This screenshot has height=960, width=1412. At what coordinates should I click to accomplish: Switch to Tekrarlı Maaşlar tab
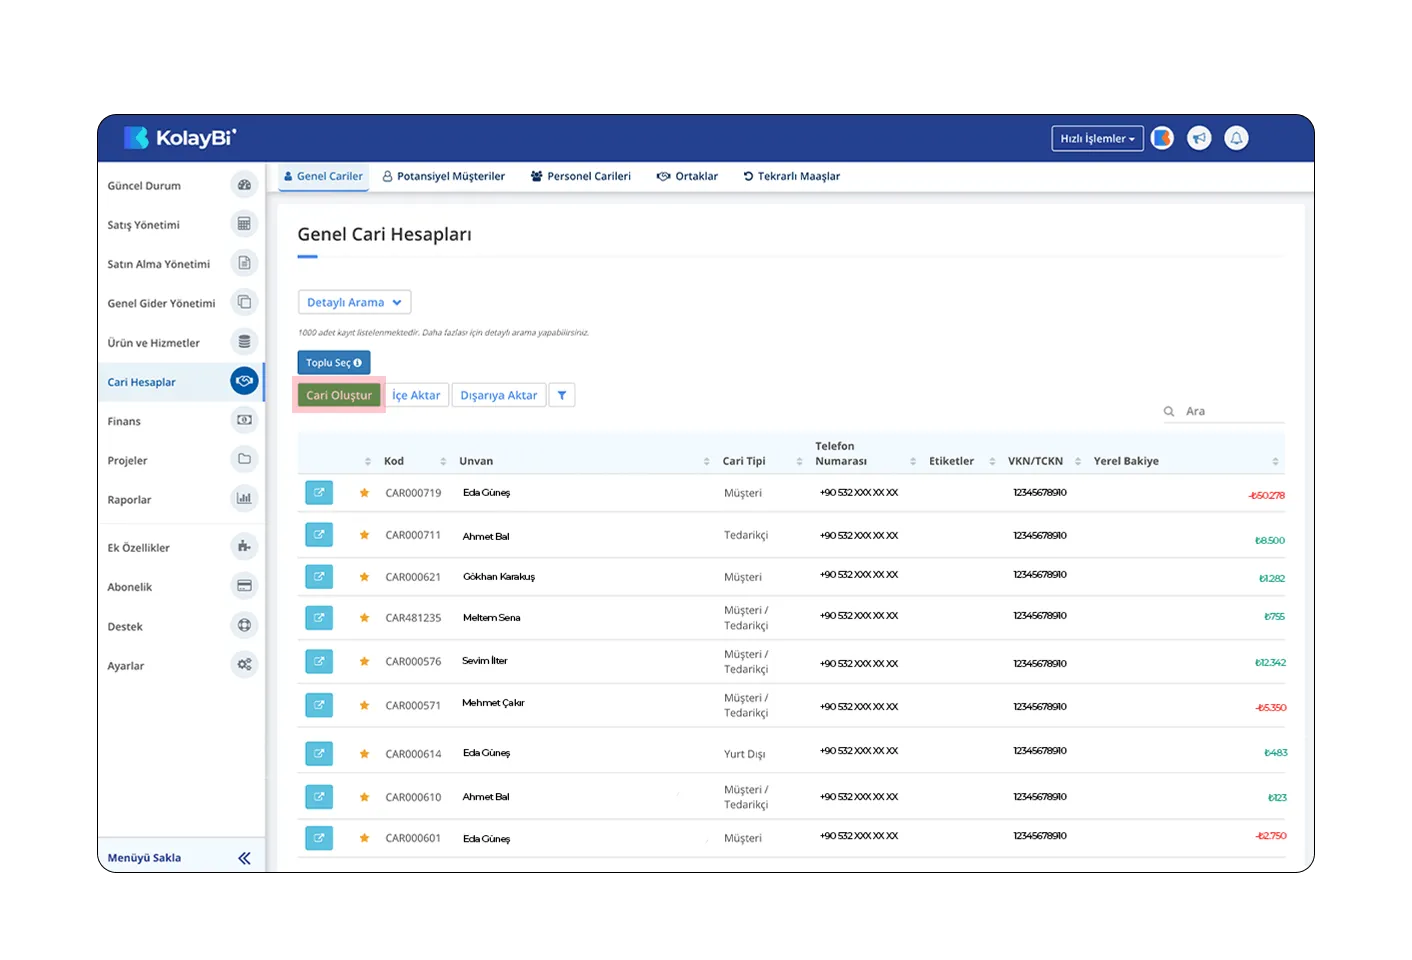click(792, 176)
